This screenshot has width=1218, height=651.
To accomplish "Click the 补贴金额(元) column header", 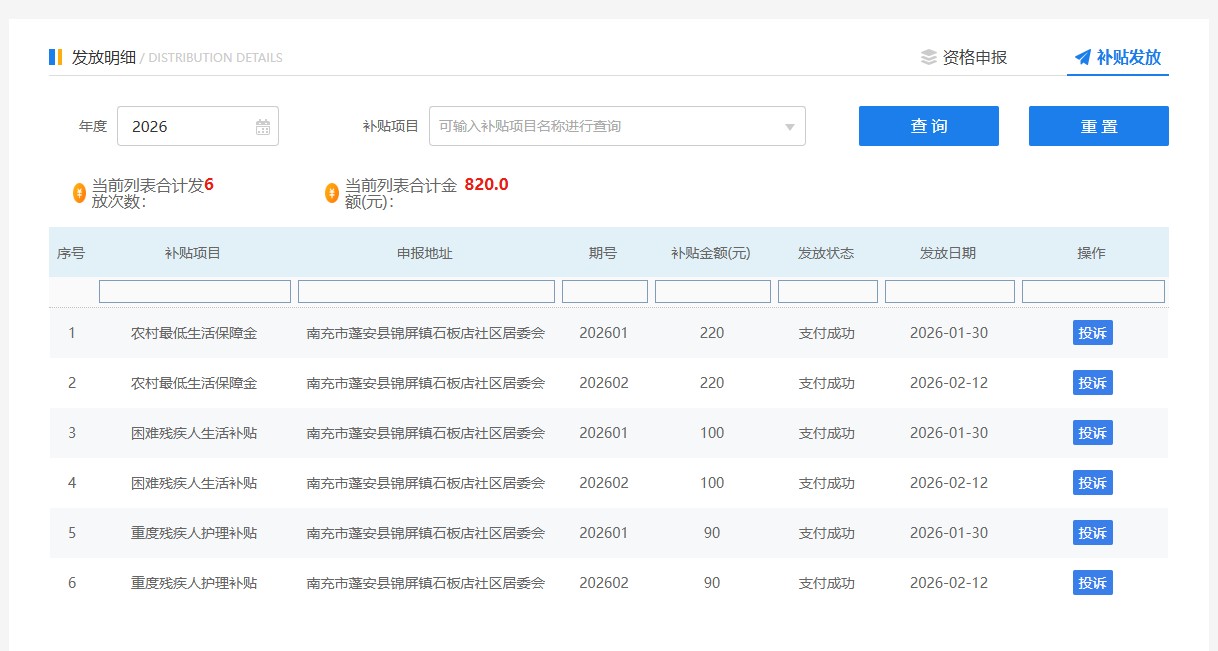I will (x=711, y=253).
